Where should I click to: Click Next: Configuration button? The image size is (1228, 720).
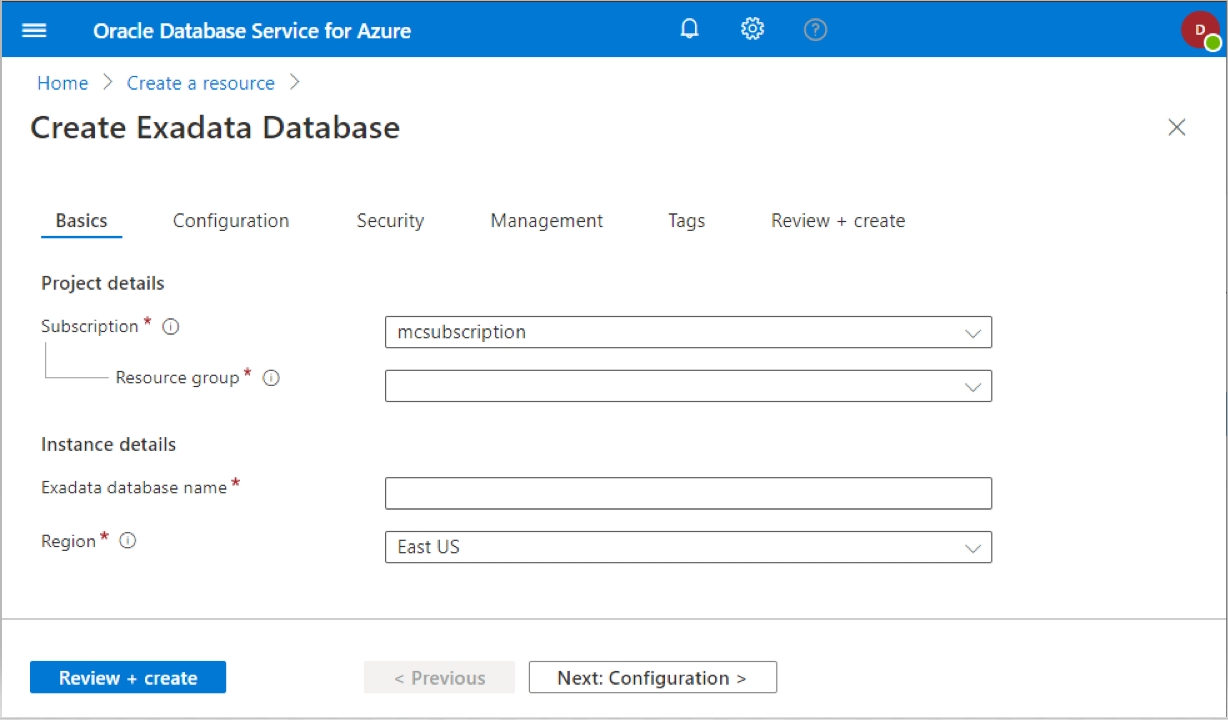click(652, 678)
